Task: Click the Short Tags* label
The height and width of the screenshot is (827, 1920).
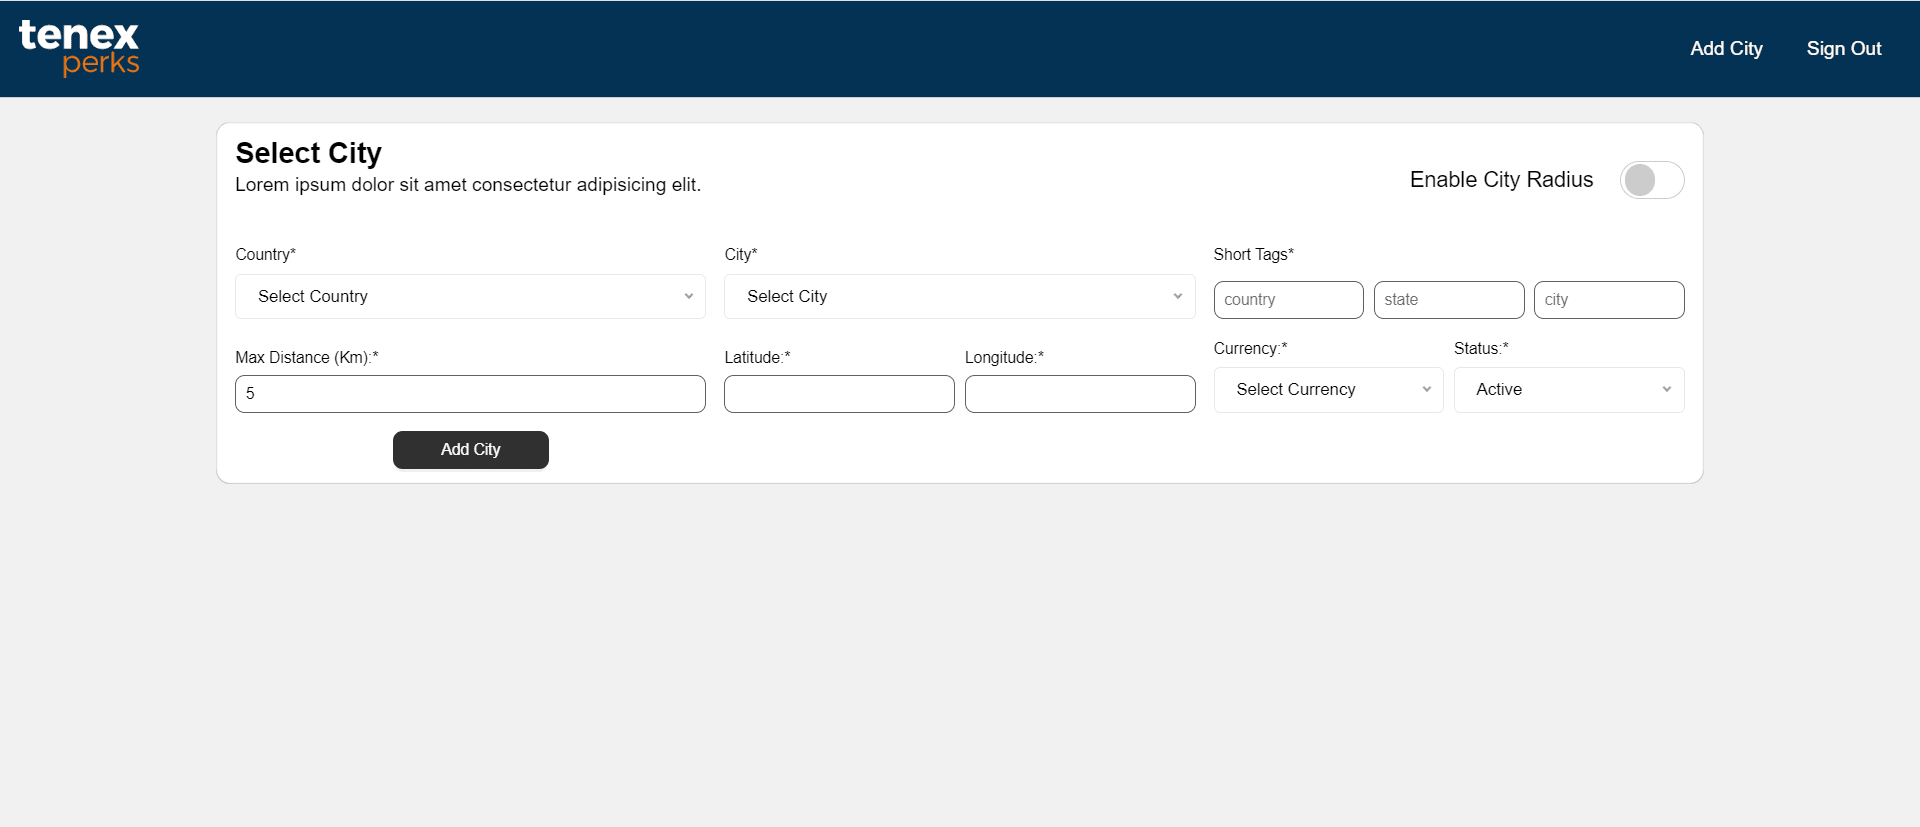Action: point(1254,255)
